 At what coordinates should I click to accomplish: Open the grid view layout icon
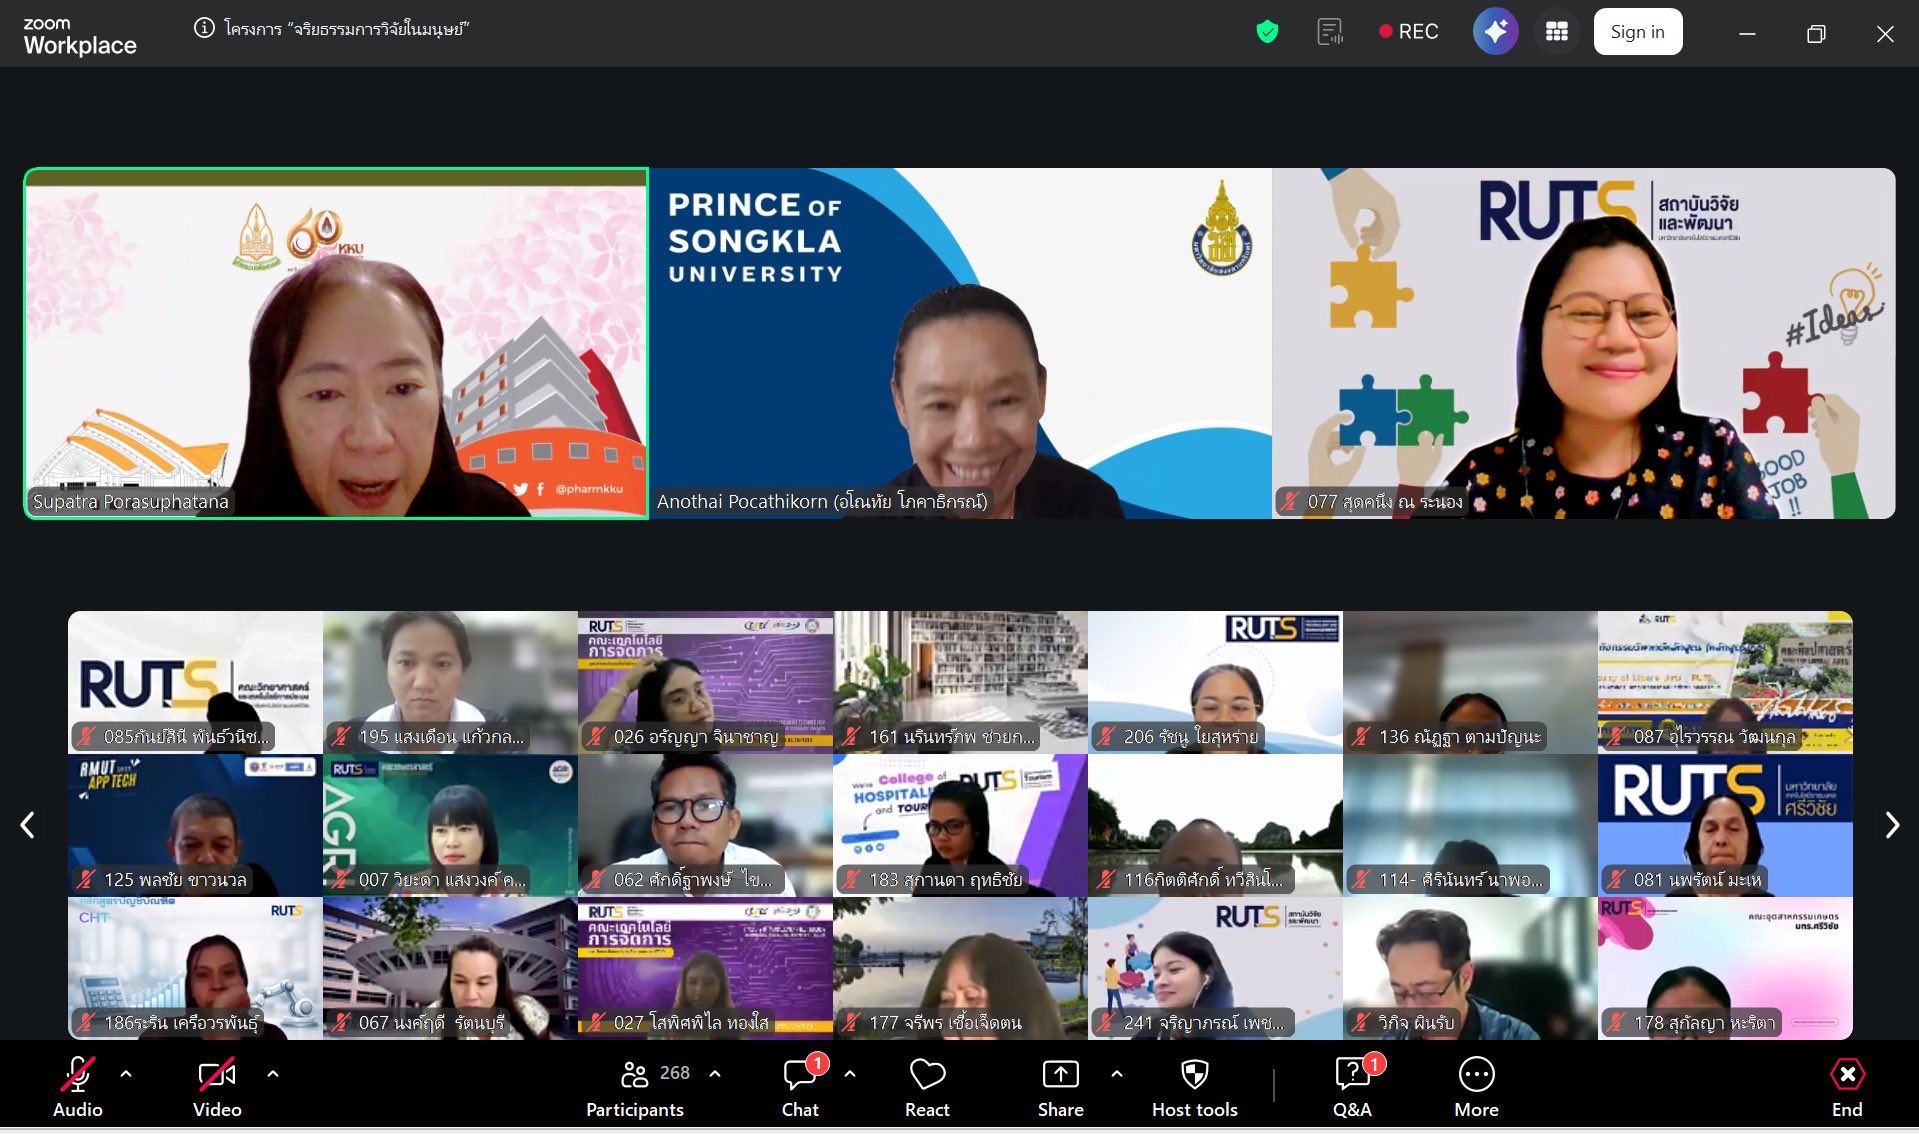[x=1556, y=32]
